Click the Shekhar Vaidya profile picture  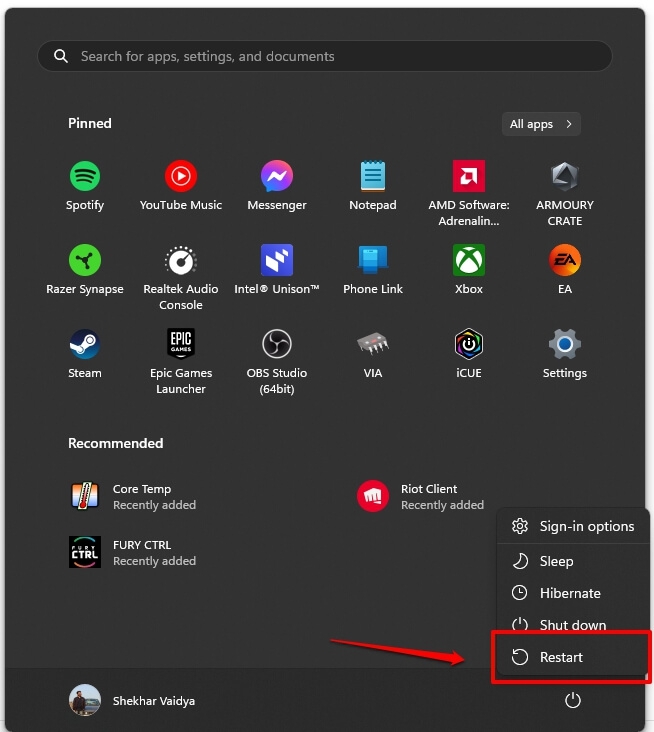(x=84, y=701)
